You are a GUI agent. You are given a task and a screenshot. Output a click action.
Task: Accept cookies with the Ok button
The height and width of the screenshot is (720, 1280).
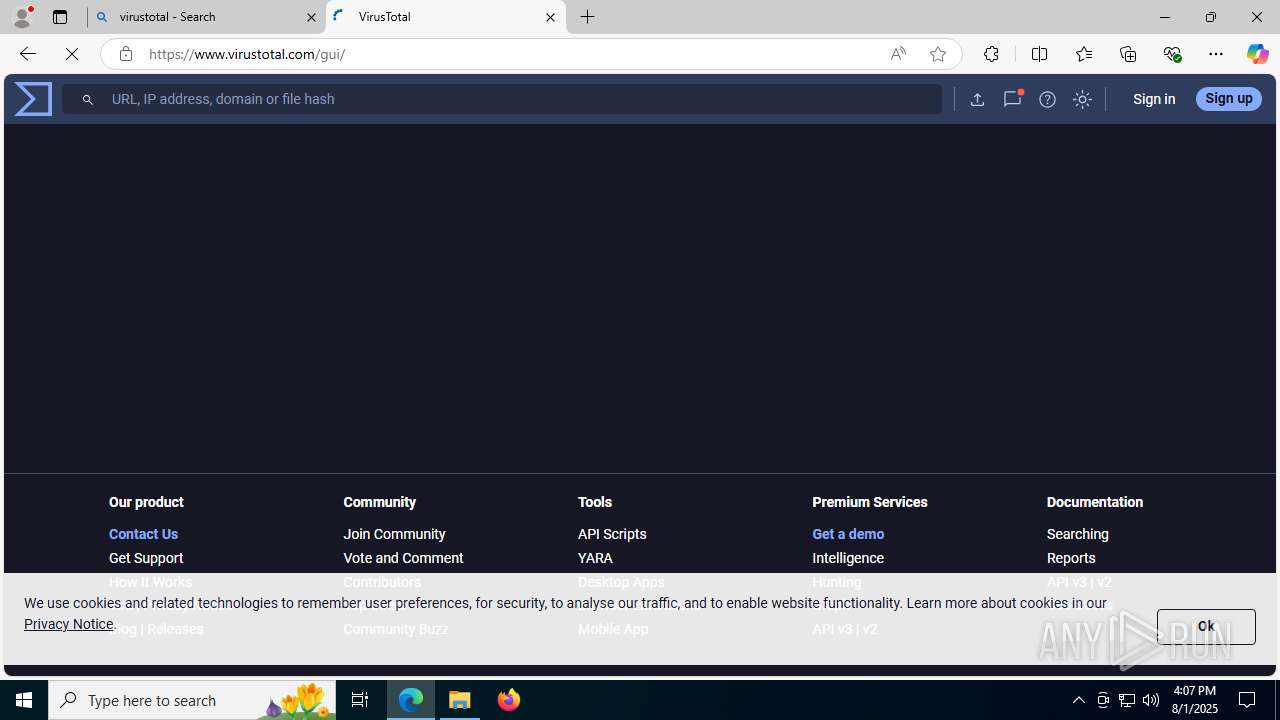tap(1206, 627)
